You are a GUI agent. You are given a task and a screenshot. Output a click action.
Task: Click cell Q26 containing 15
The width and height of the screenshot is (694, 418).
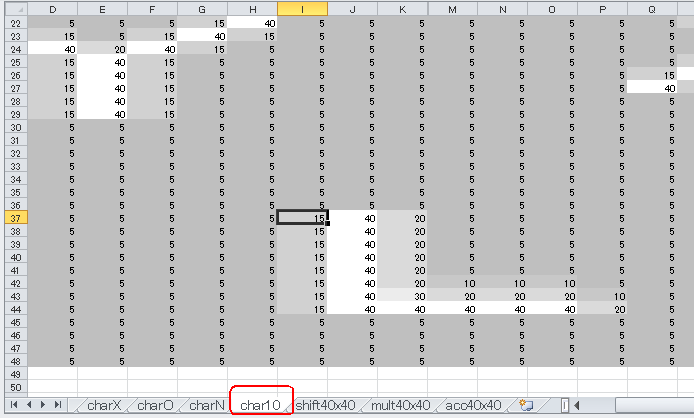coord(652,75)
